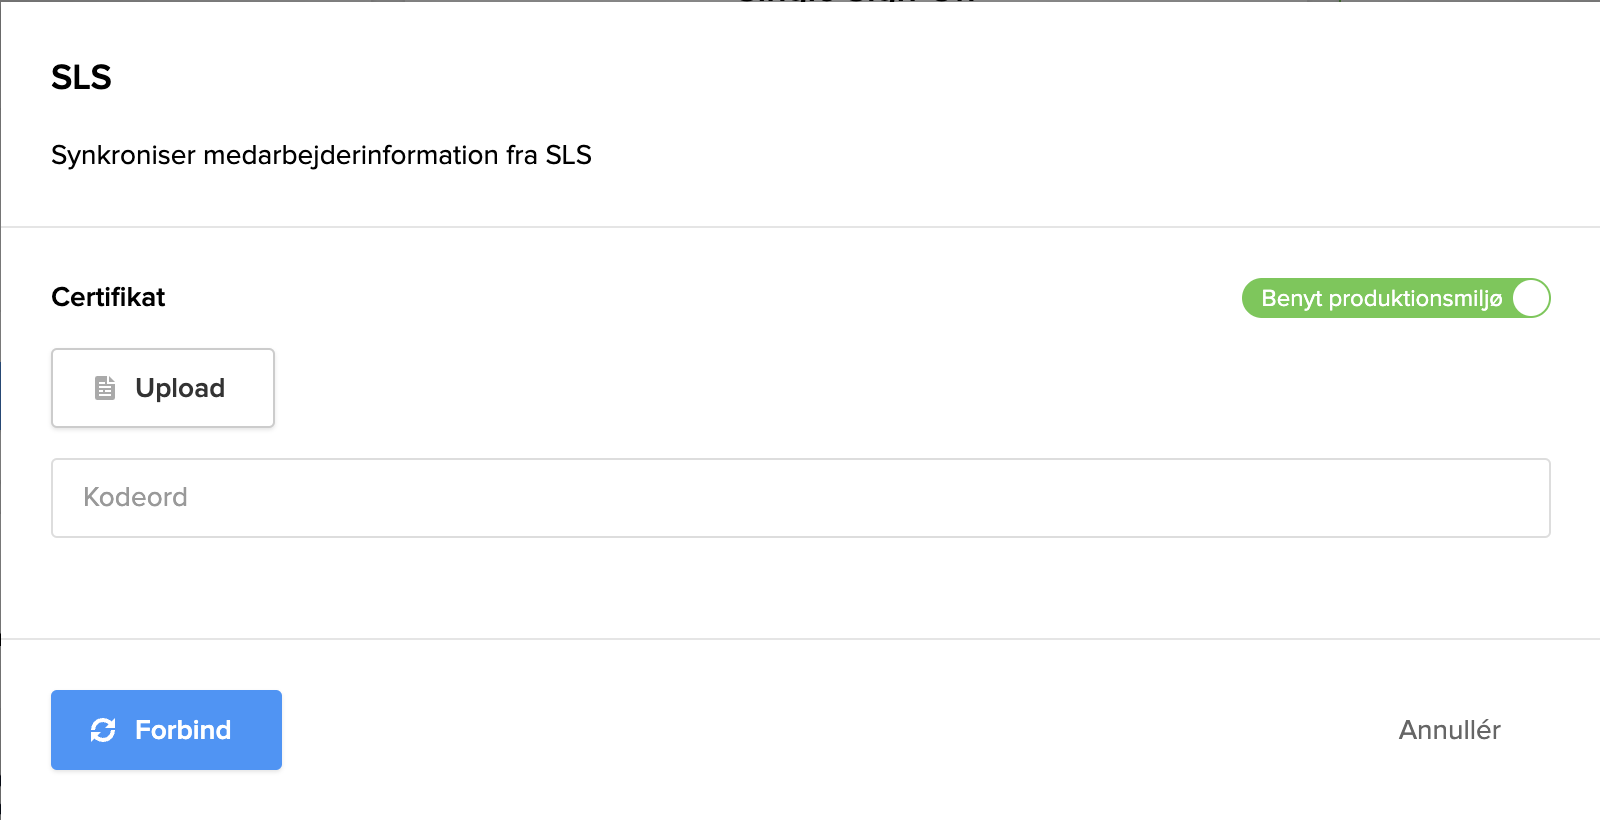Click the Forbind text label
This screenshot has height=820, width=1600.
coord(183,730)
